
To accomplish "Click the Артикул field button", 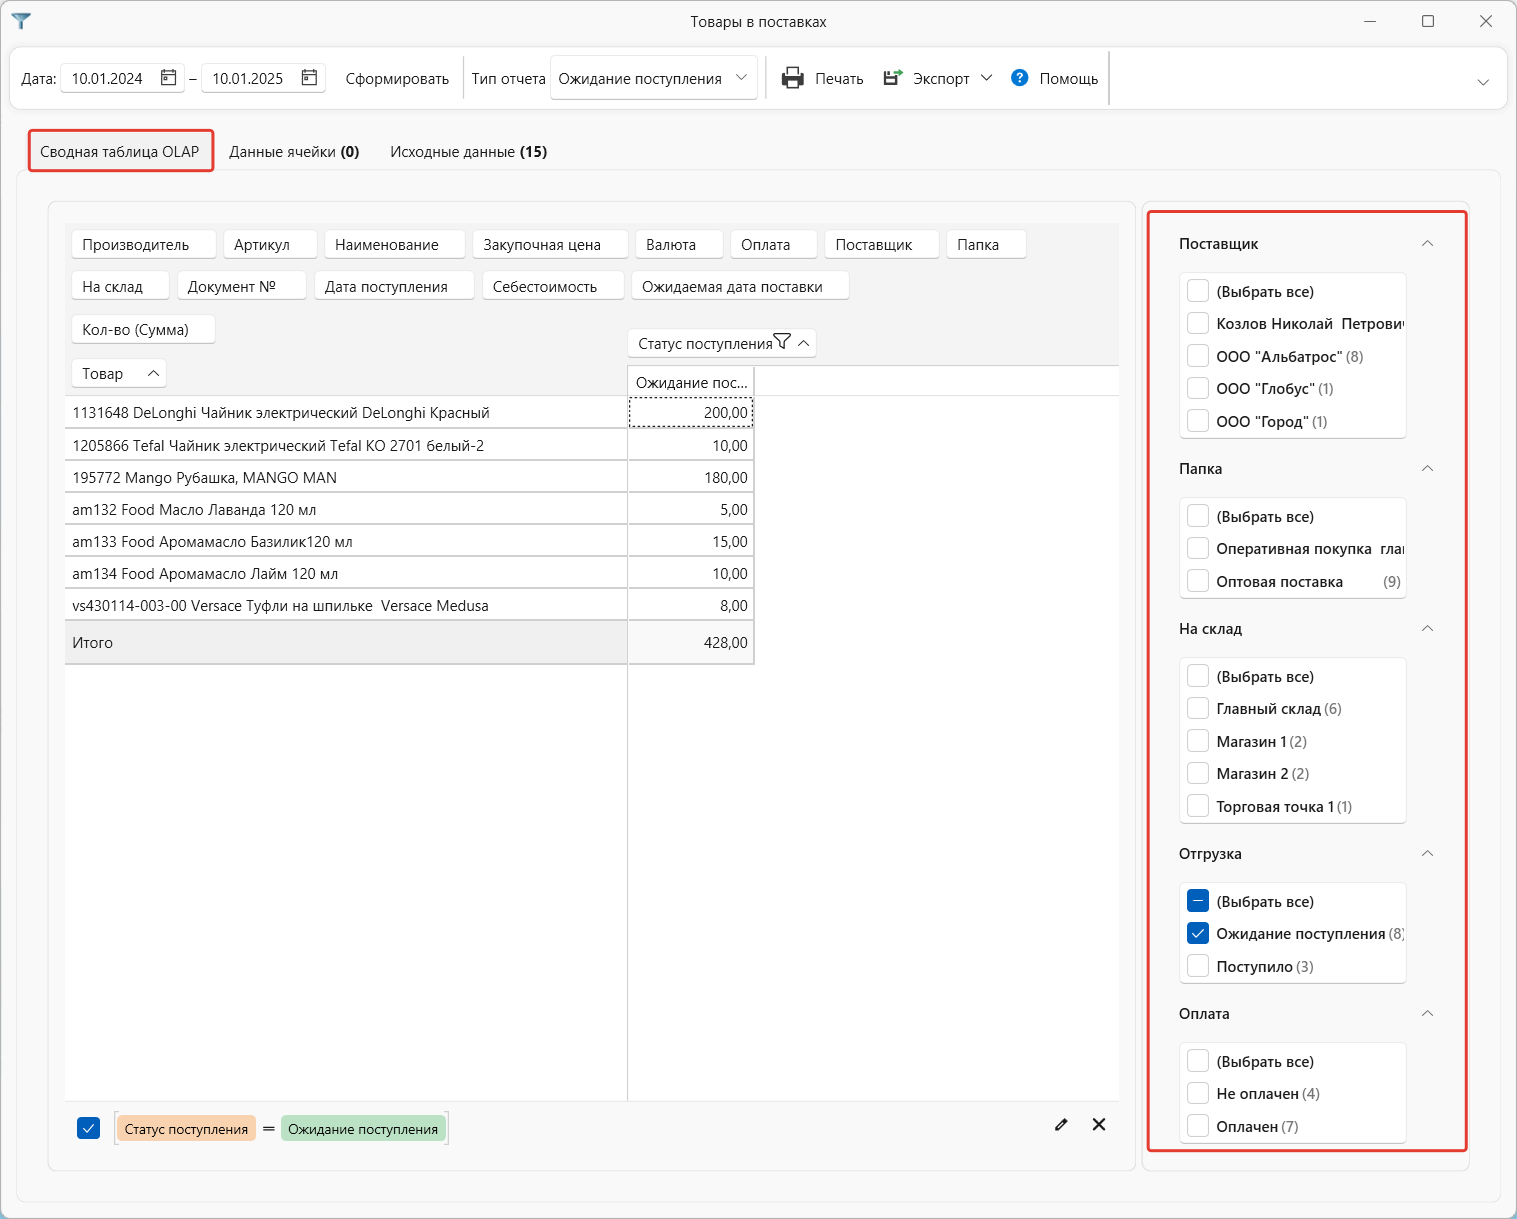I will (x=270, y=245).
